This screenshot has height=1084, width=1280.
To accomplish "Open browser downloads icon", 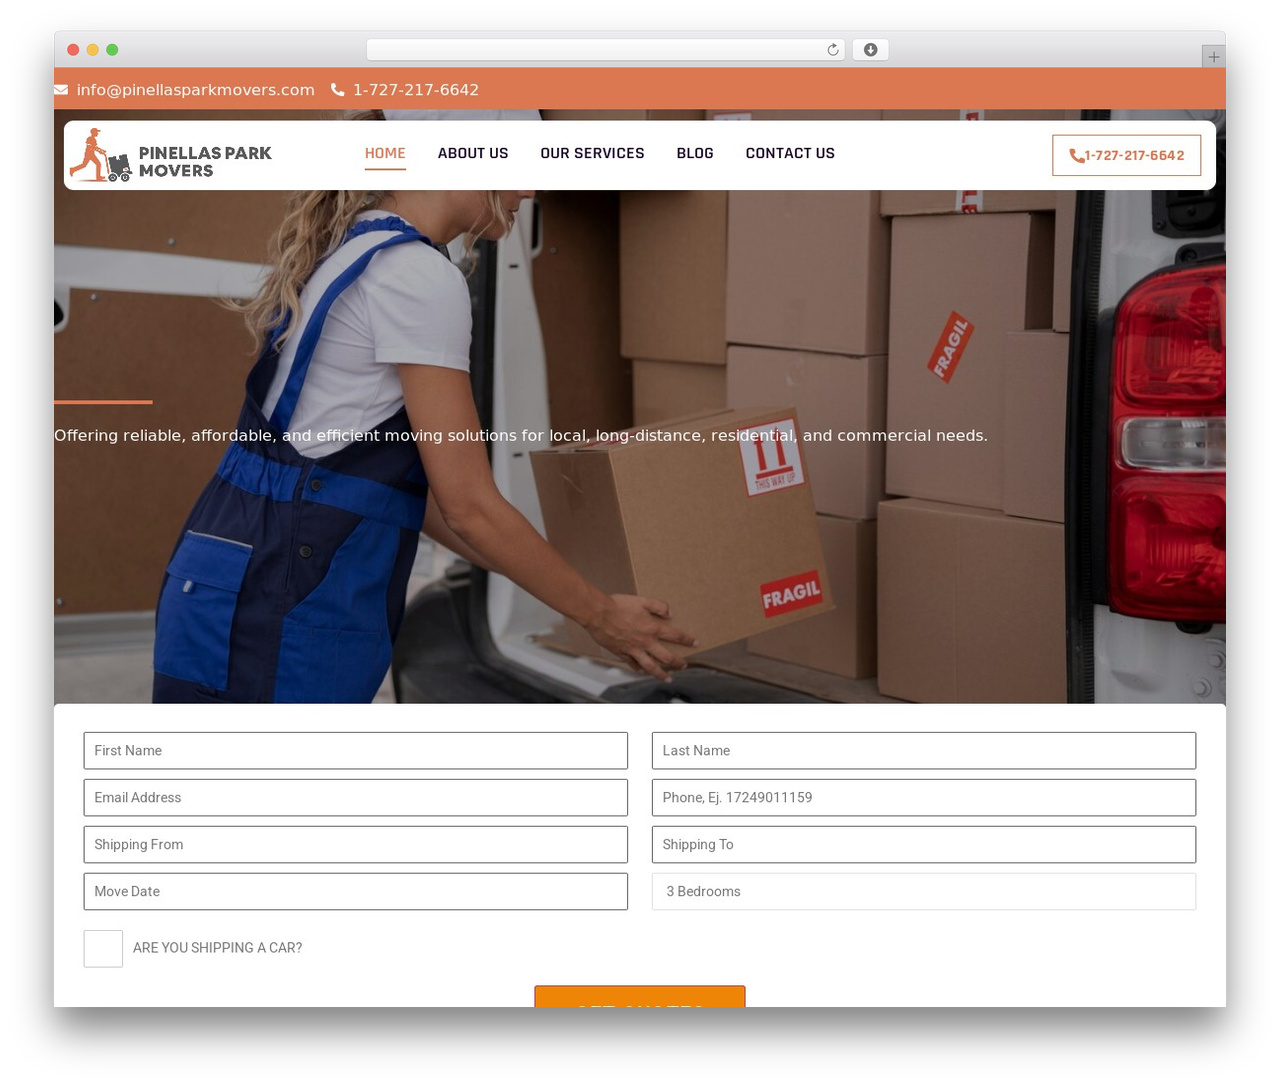I will (870, 50).
